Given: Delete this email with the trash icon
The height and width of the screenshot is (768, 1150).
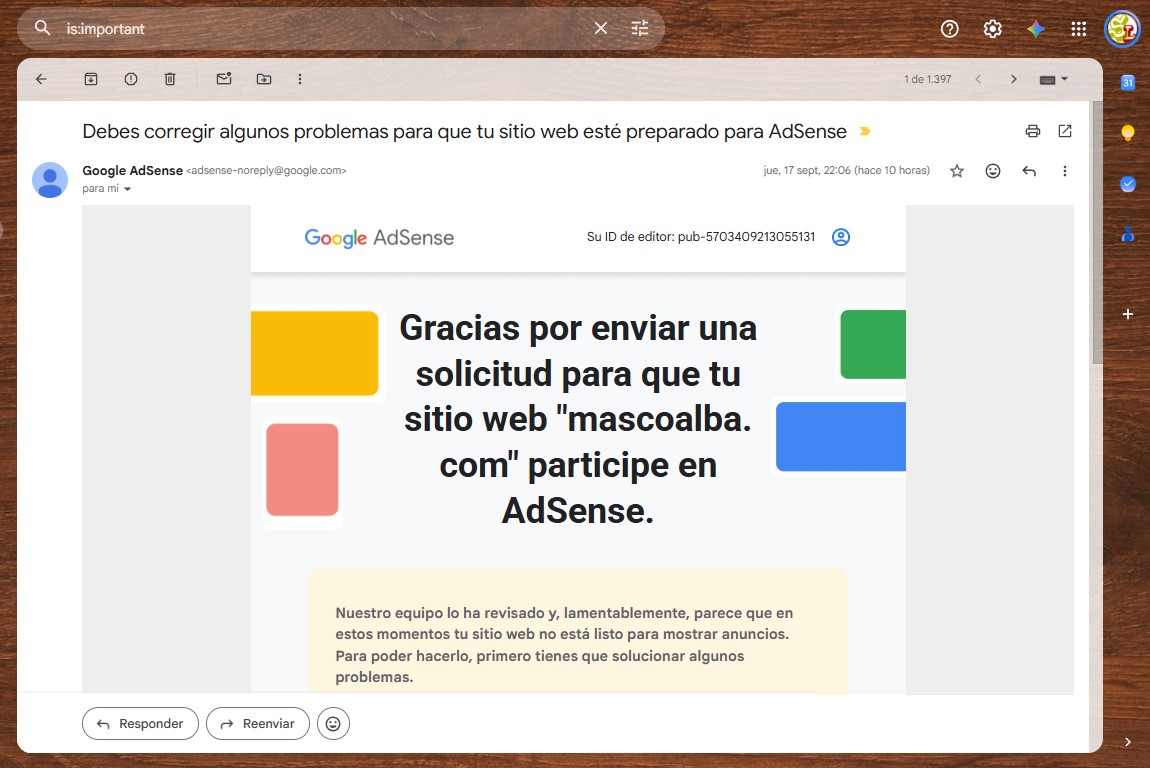Looking at the screenshot, I should [x=169, y=79].
